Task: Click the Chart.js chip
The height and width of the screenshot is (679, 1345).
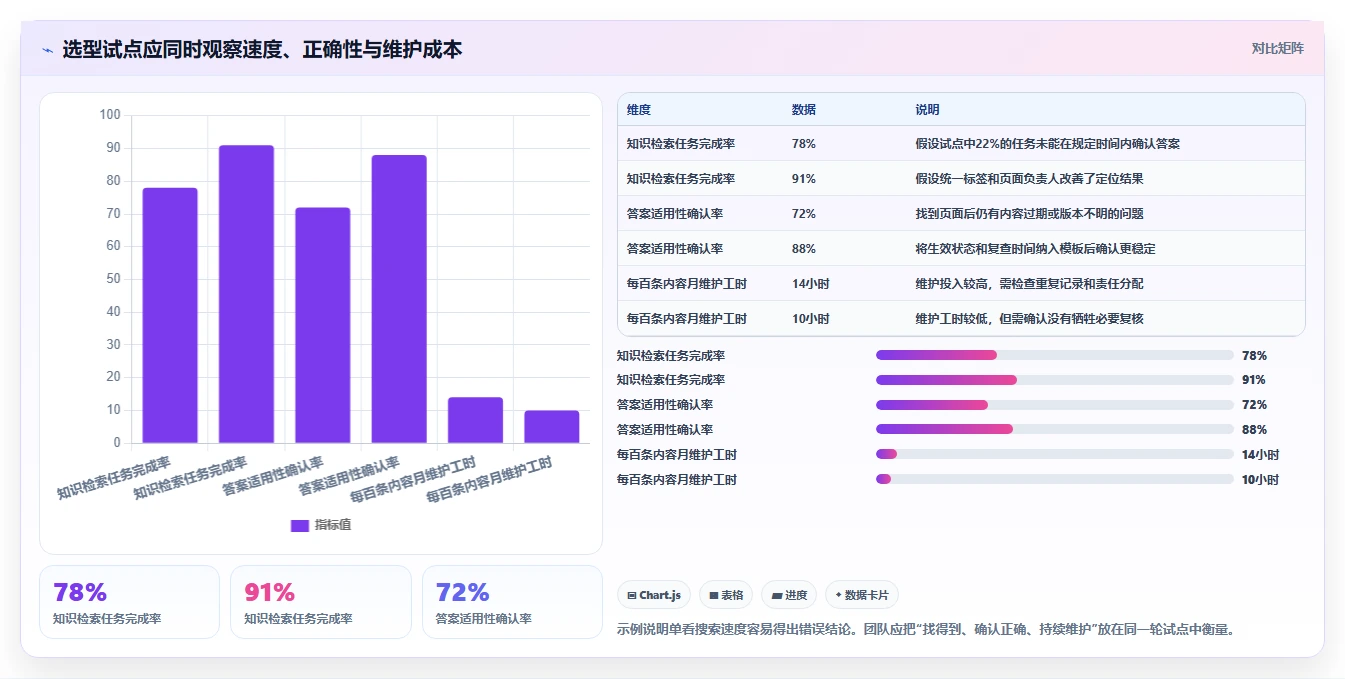Action: [654, 595]
